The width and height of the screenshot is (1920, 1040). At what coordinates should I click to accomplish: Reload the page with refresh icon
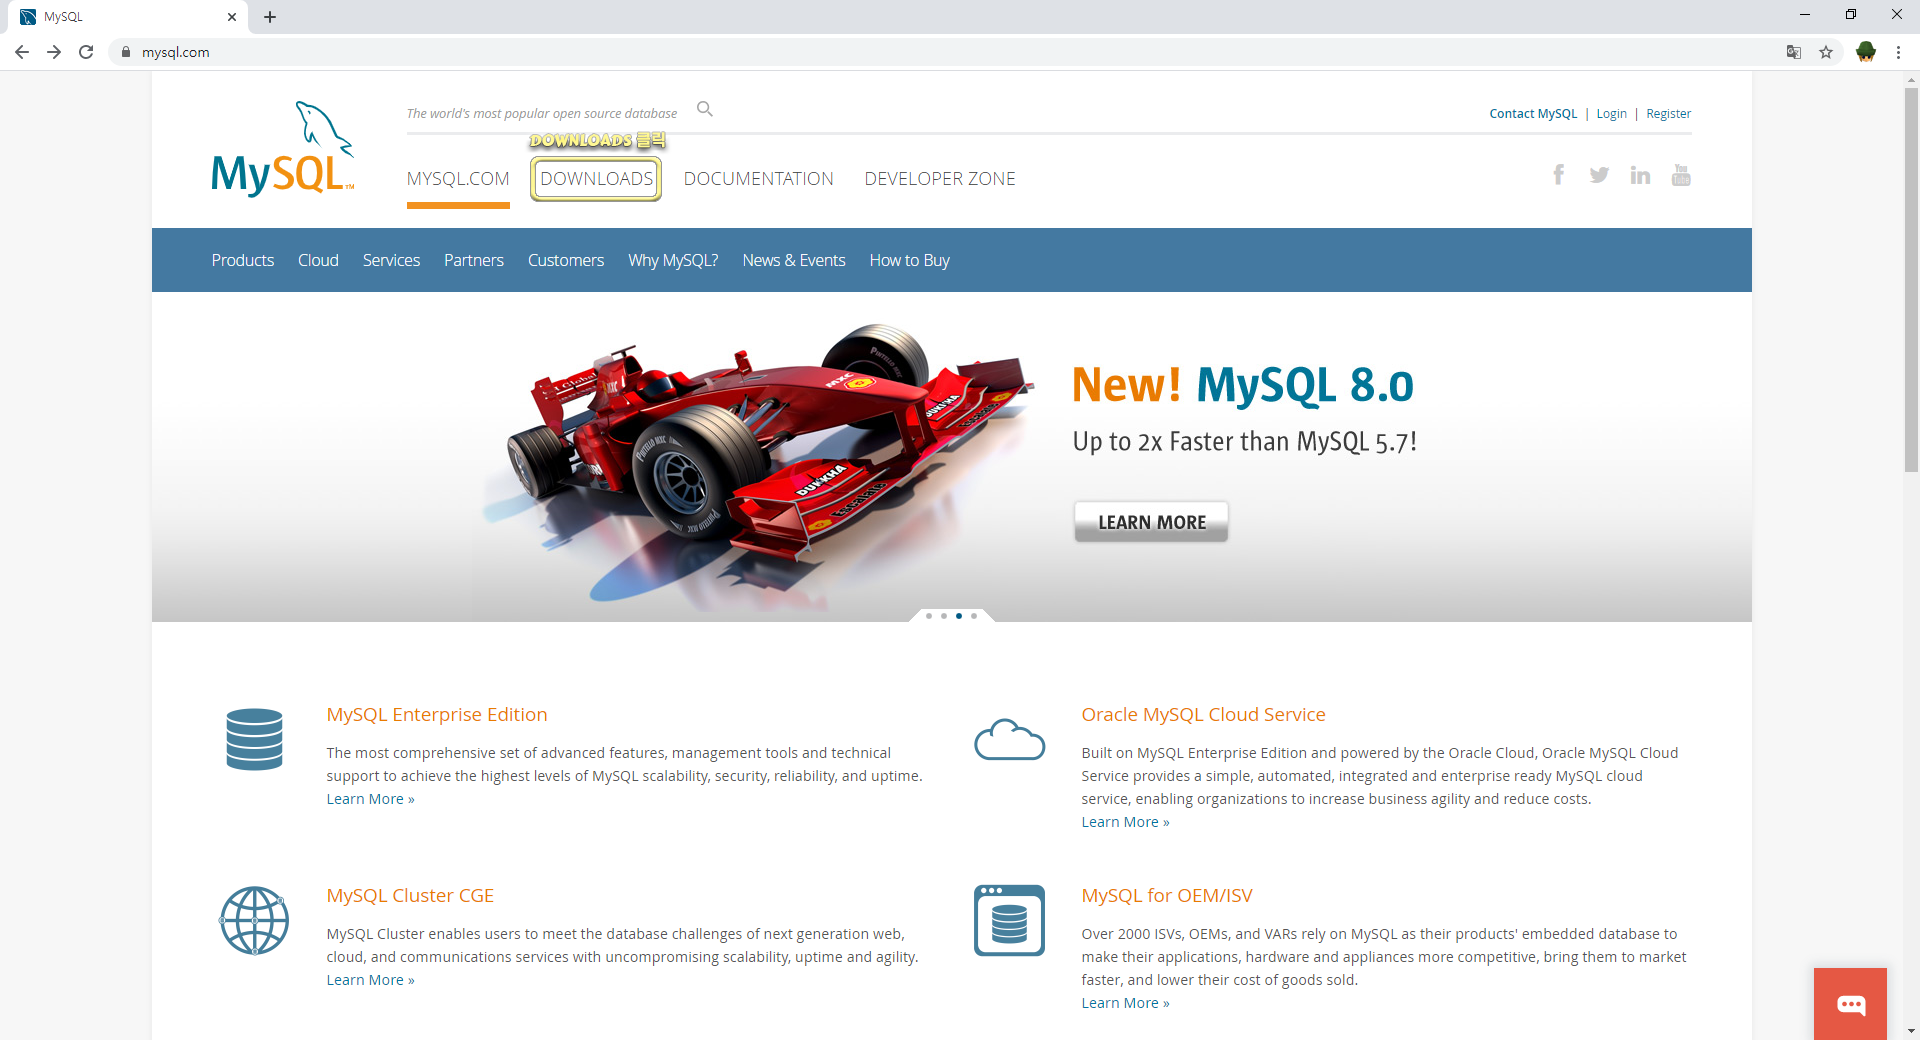point(86,52)
